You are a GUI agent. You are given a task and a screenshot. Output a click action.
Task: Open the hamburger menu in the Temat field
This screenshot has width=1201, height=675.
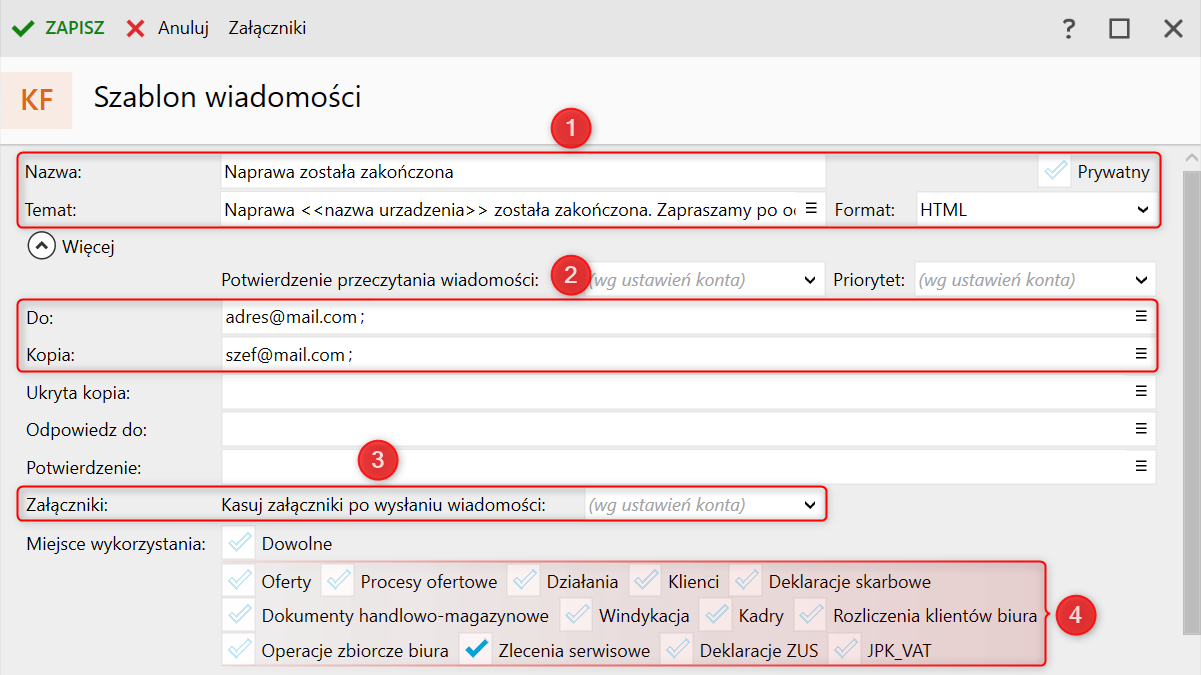tap(811, 208)
